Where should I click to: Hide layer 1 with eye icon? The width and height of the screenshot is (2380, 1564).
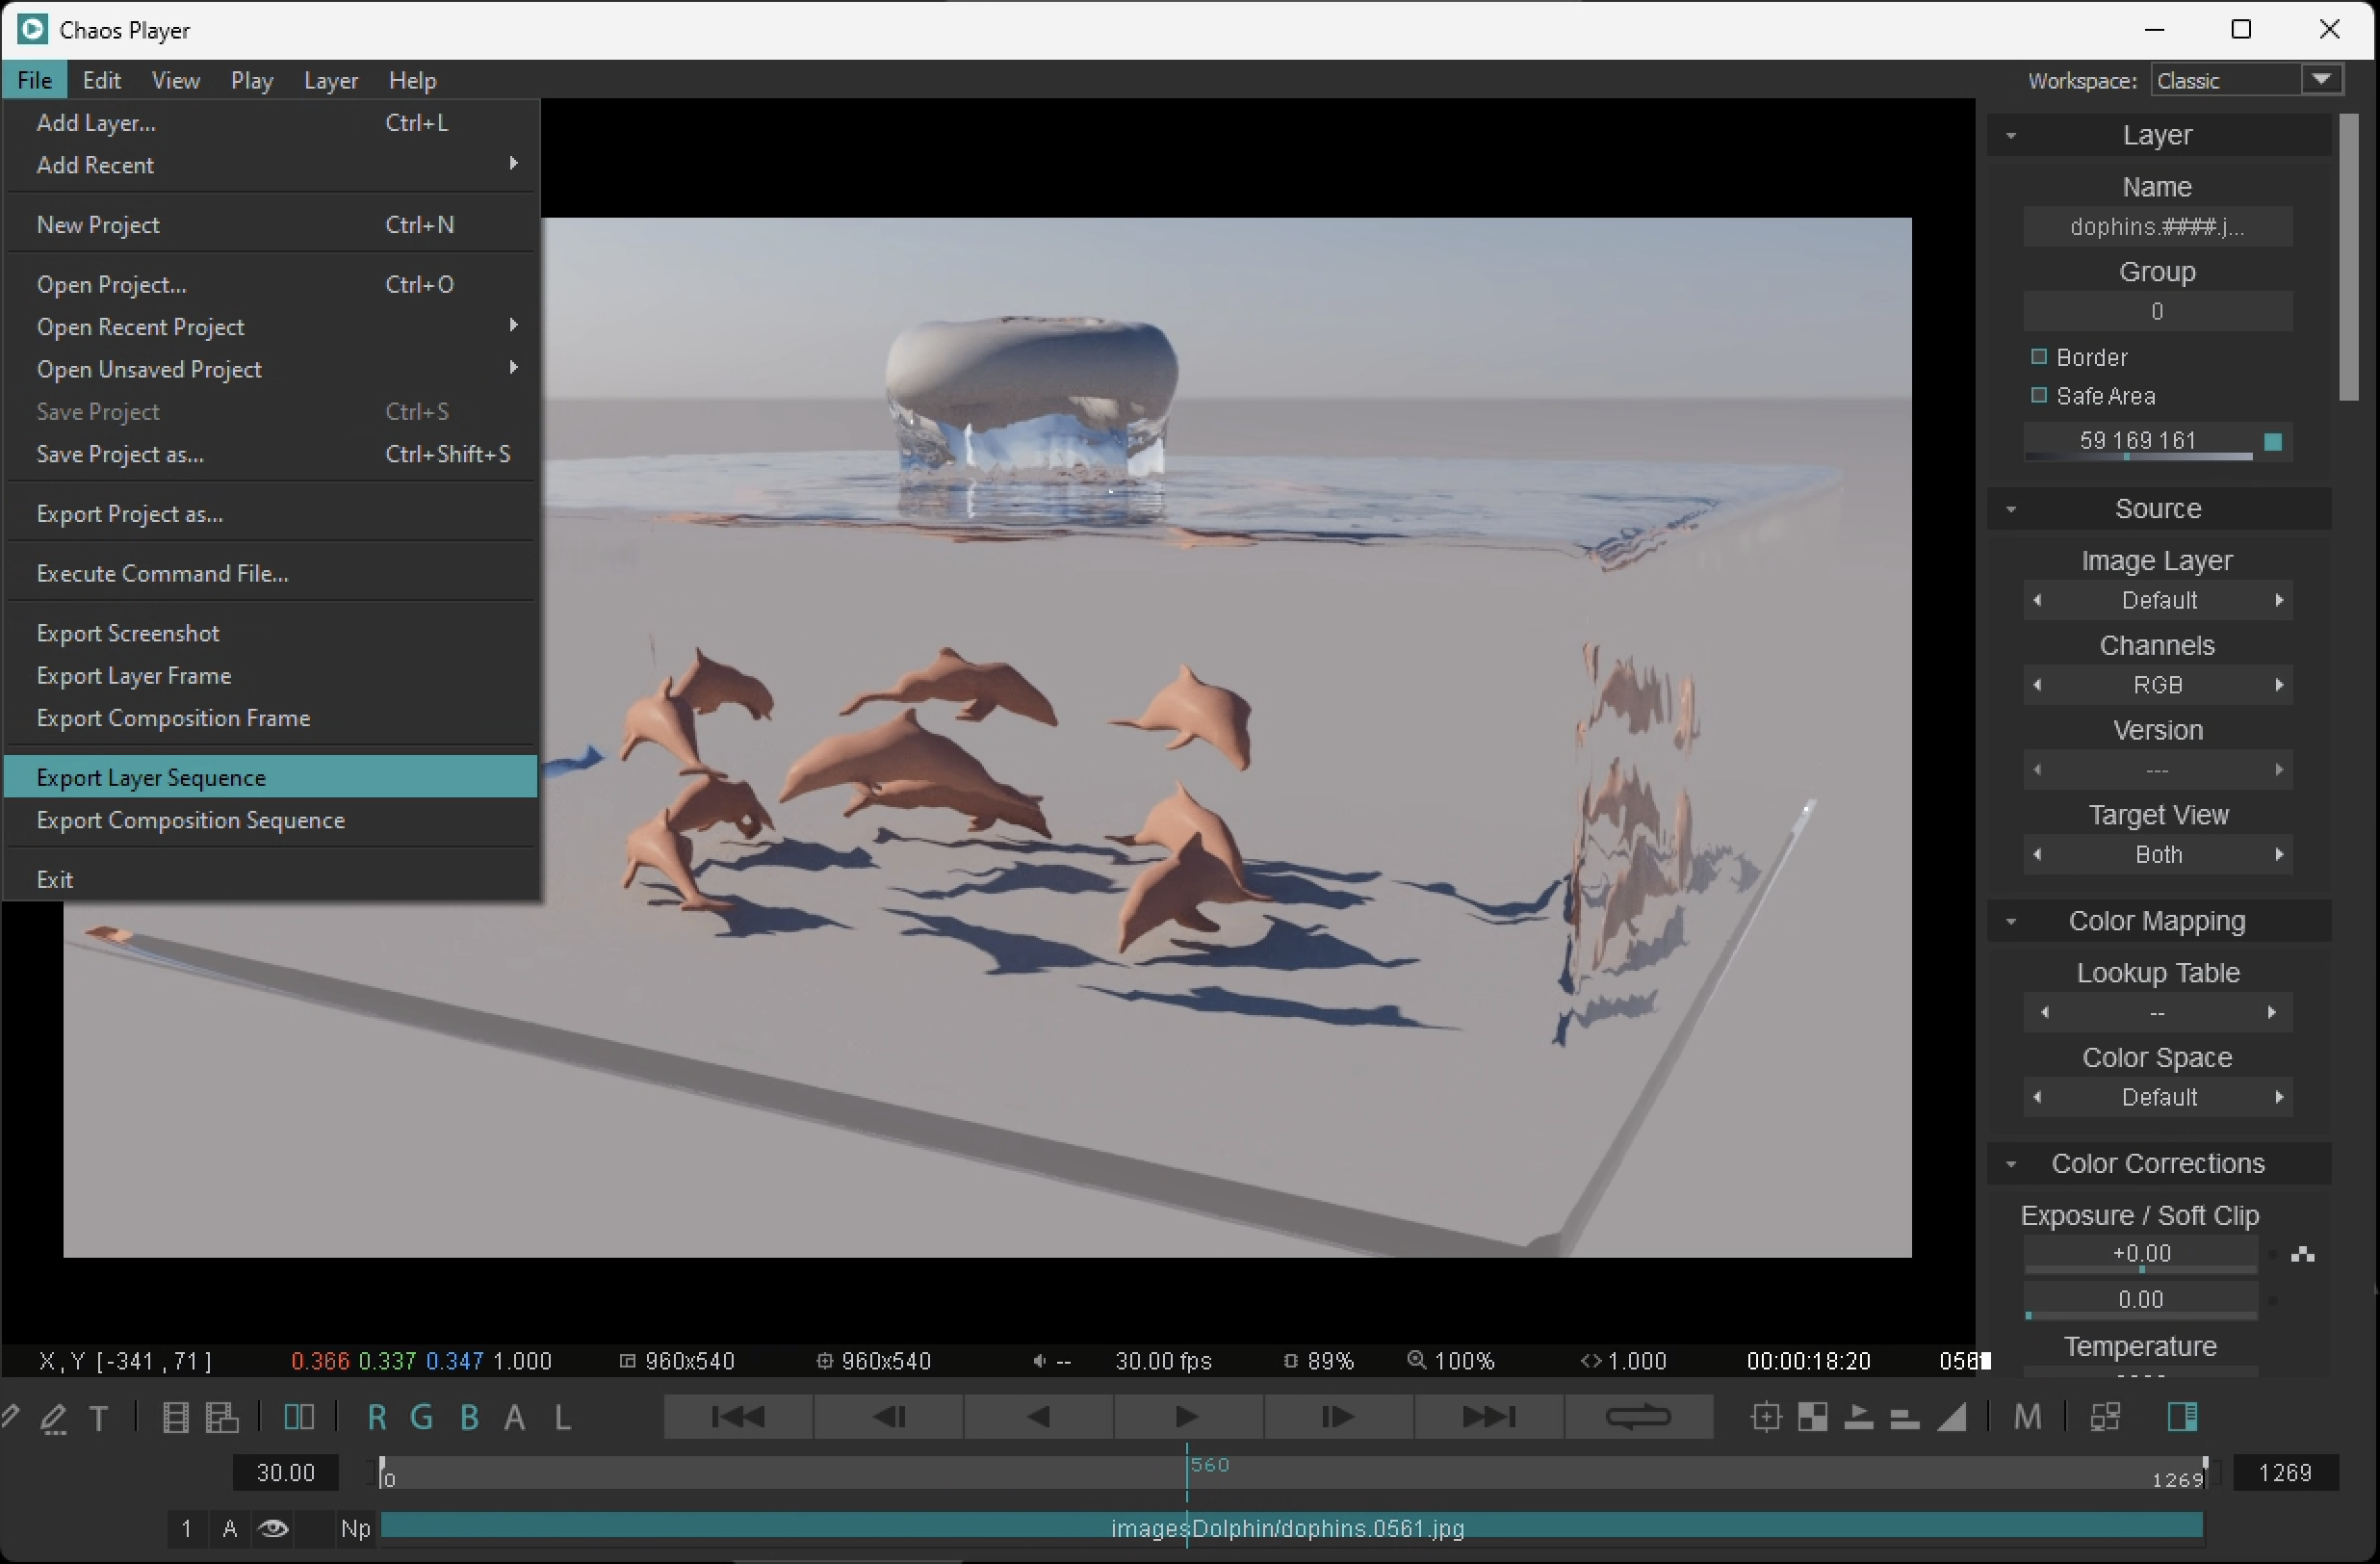click(273, 1528)
